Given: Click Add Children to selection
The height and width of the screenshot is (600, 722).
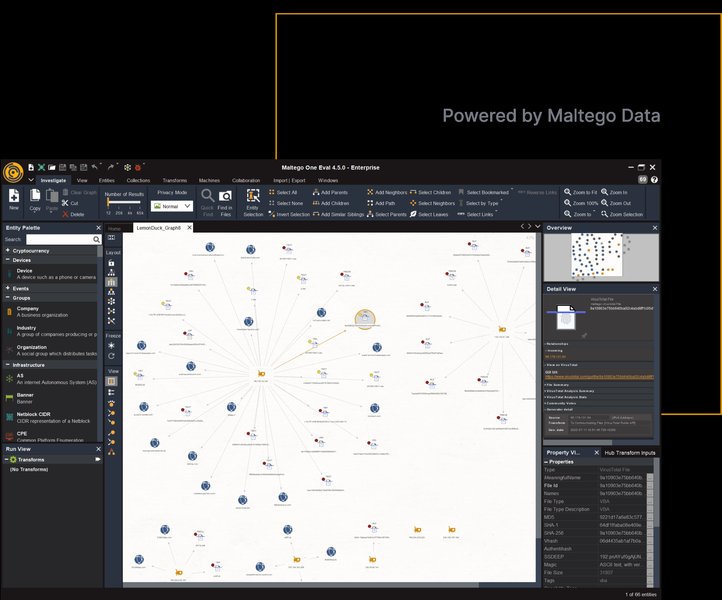Looking at the screenshot, I should click(331, 203).
